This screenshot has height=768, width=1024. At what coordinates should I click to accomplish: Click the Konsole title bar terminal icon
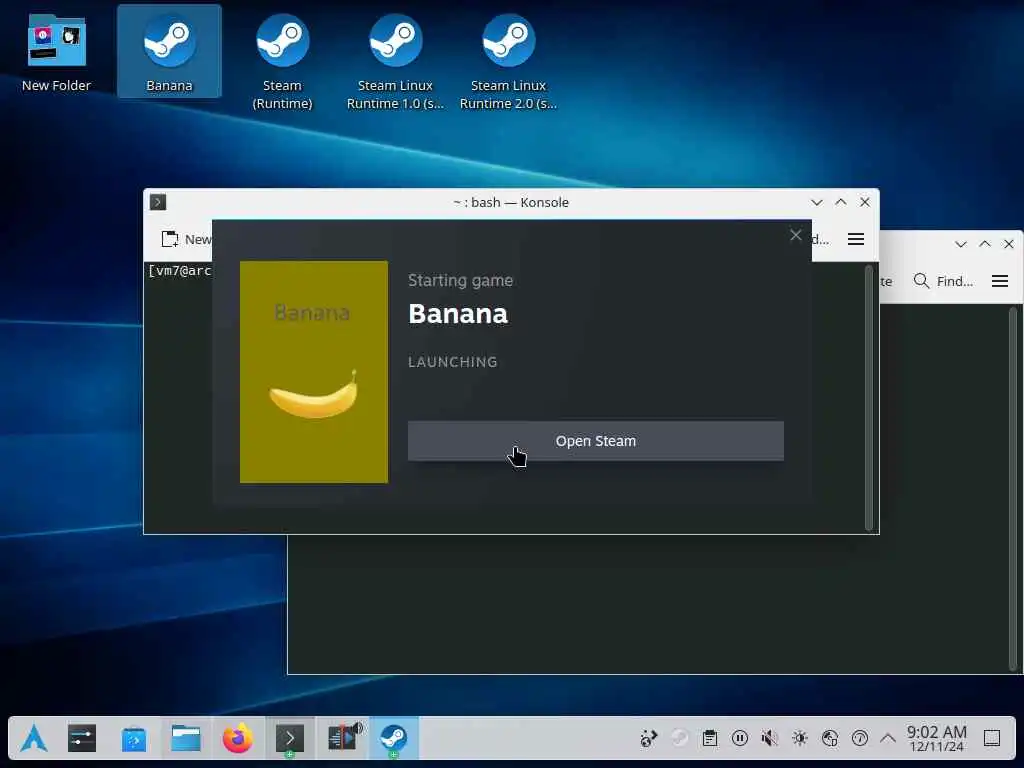pyautogui.click(x=157, y=202)
